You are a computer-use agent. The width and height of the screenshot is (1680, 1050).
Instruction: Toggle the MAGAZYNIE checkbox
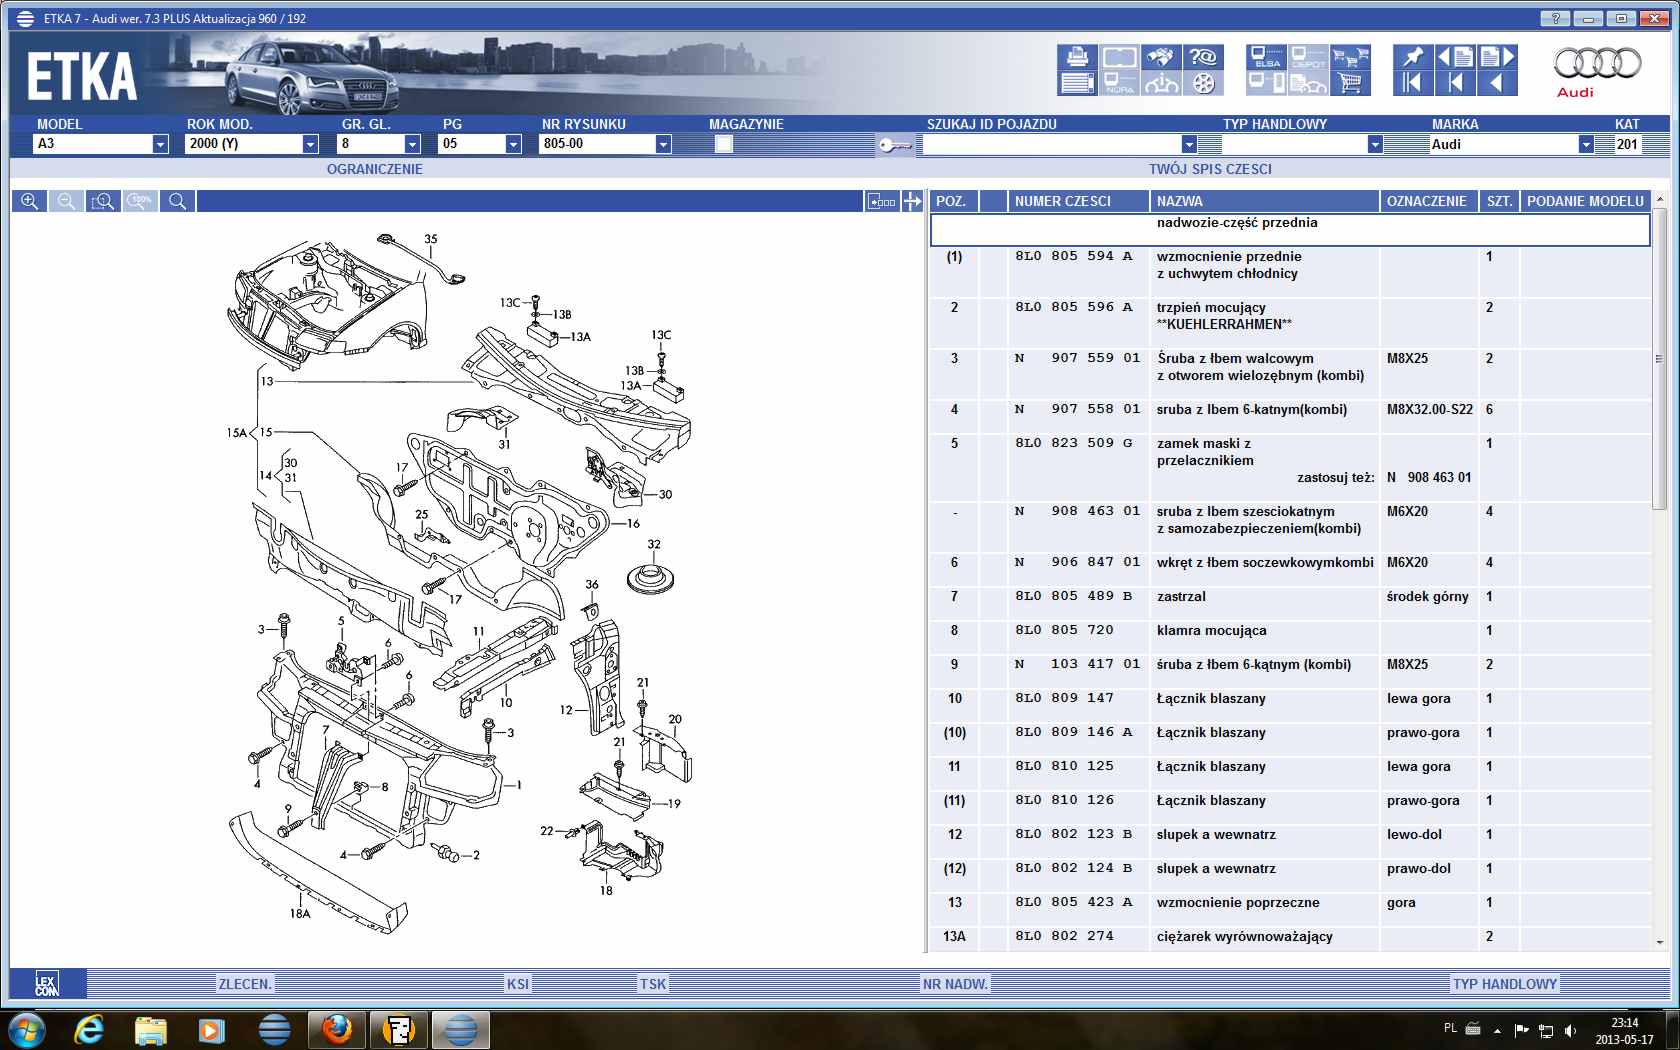coord(724,144)
